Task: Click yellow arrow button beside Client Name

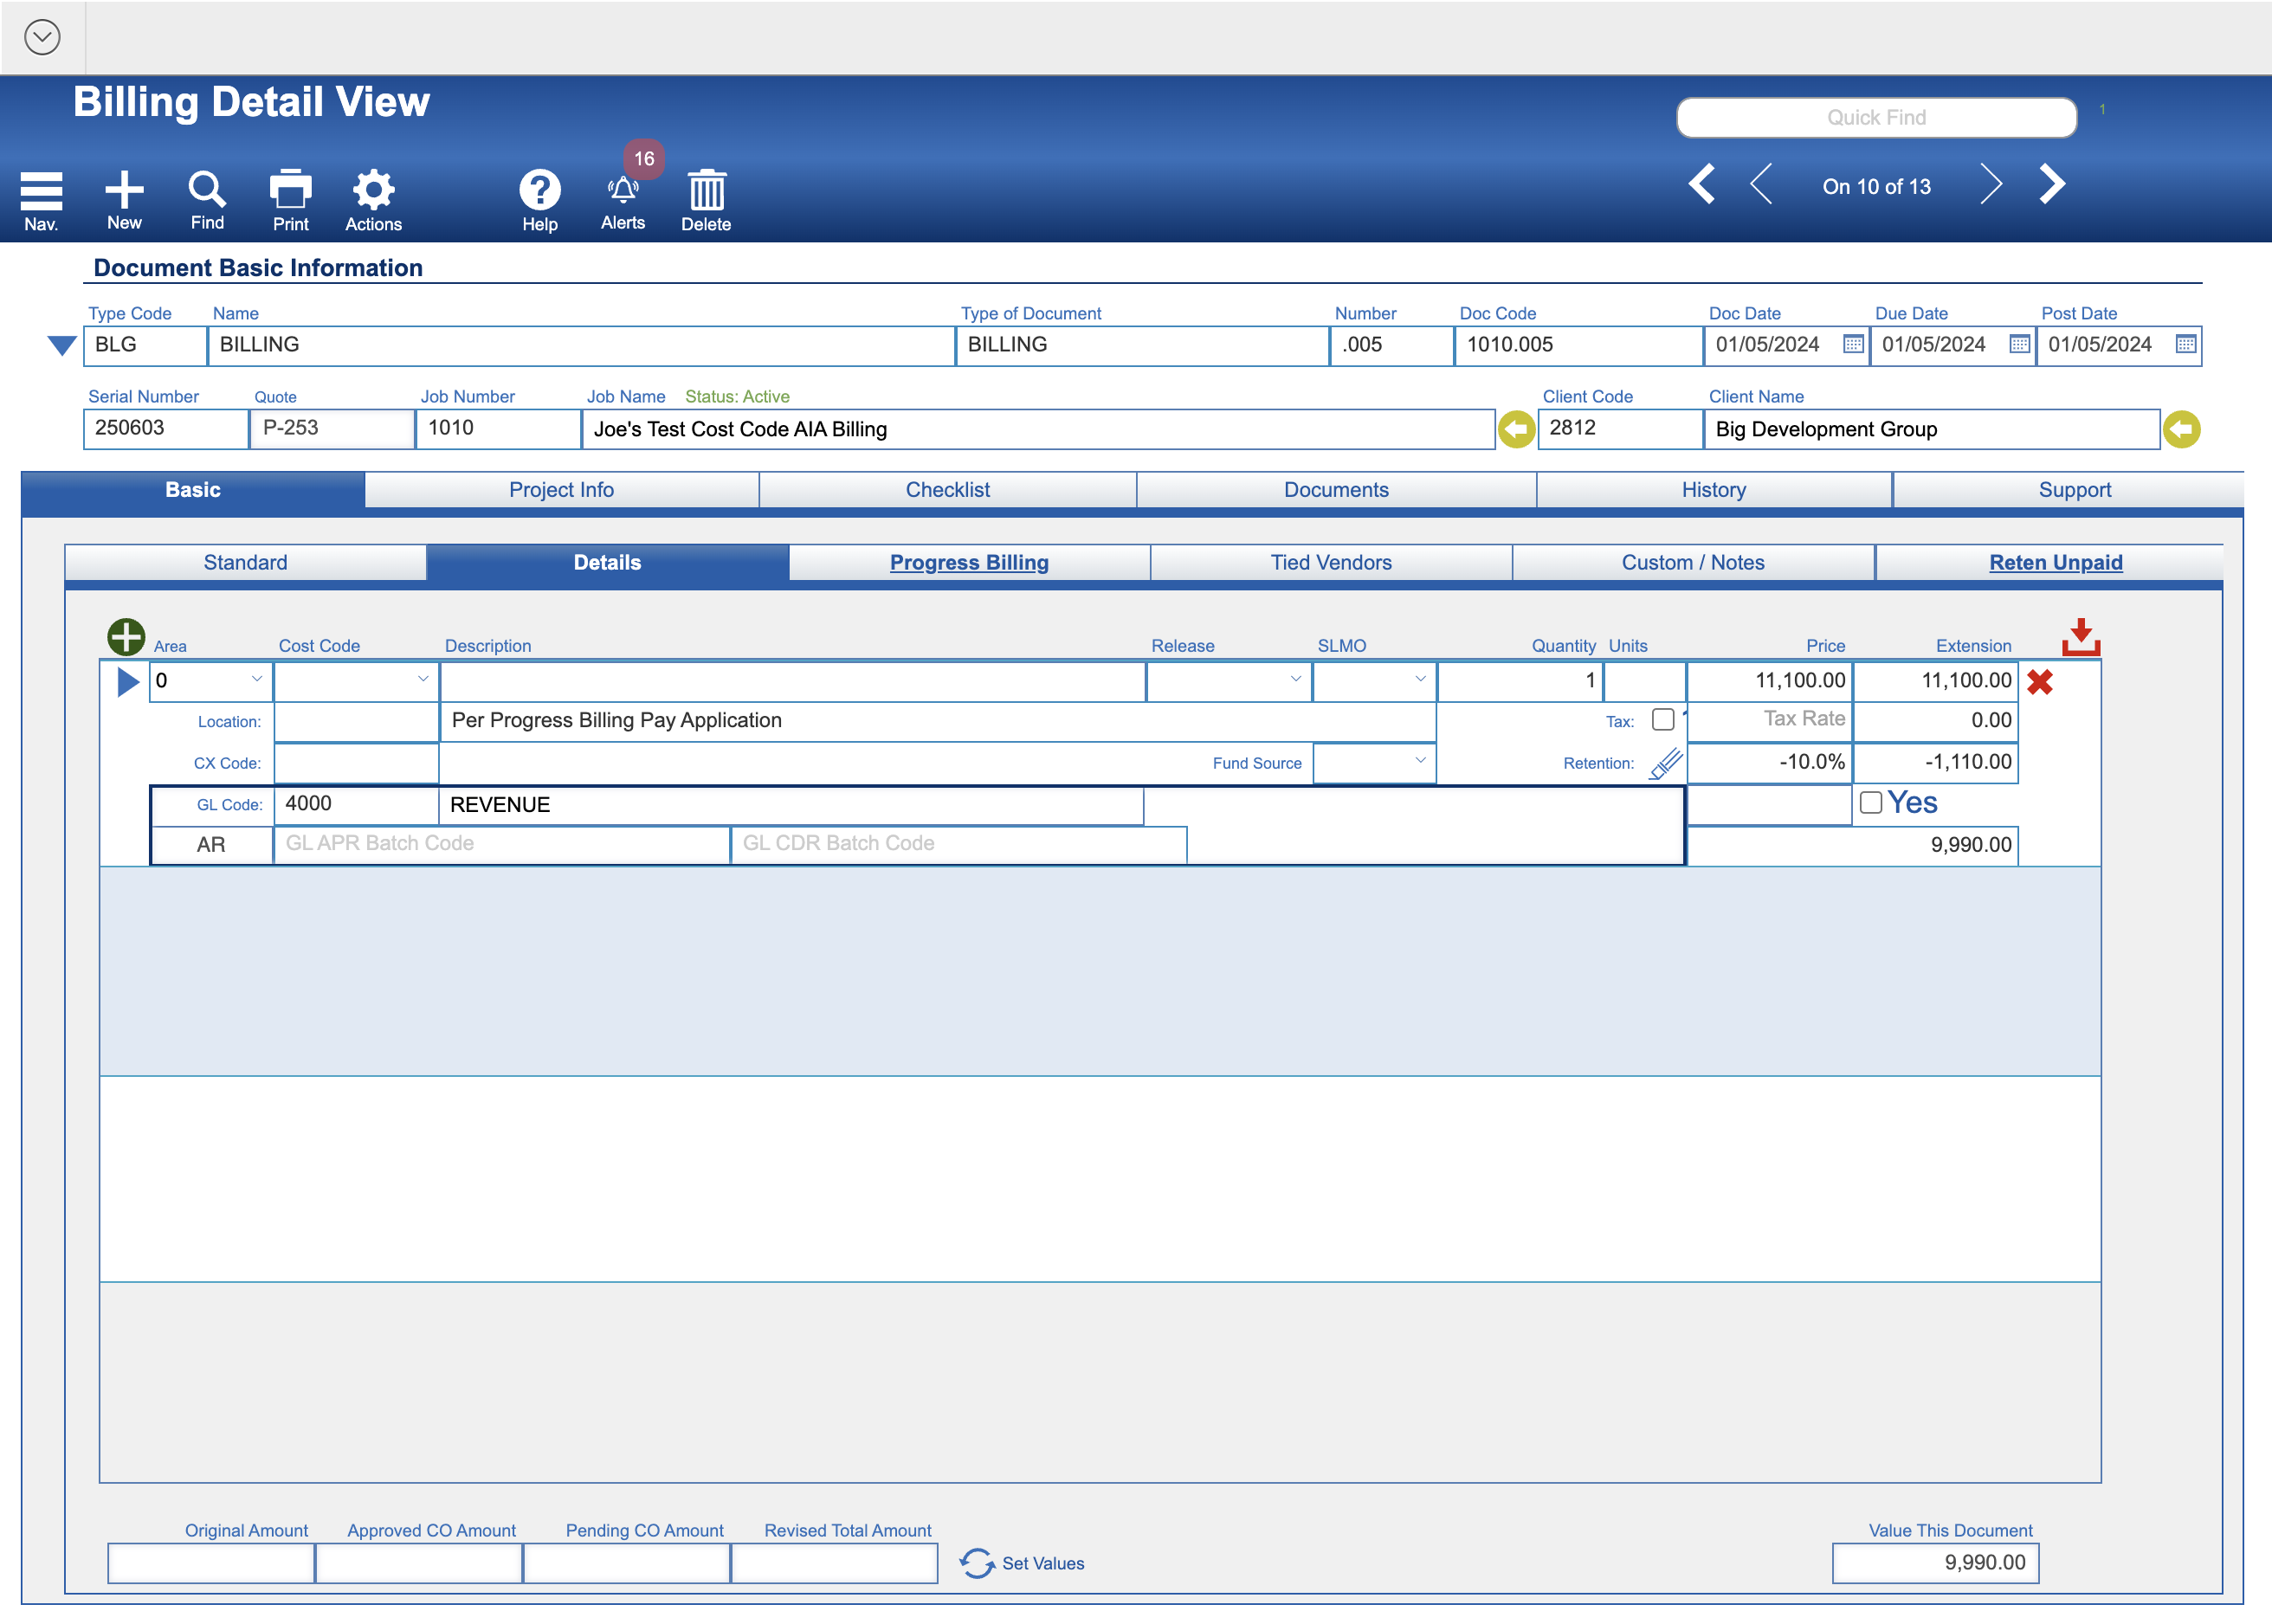Action: pyautogui.click(x=2182, y=429)
